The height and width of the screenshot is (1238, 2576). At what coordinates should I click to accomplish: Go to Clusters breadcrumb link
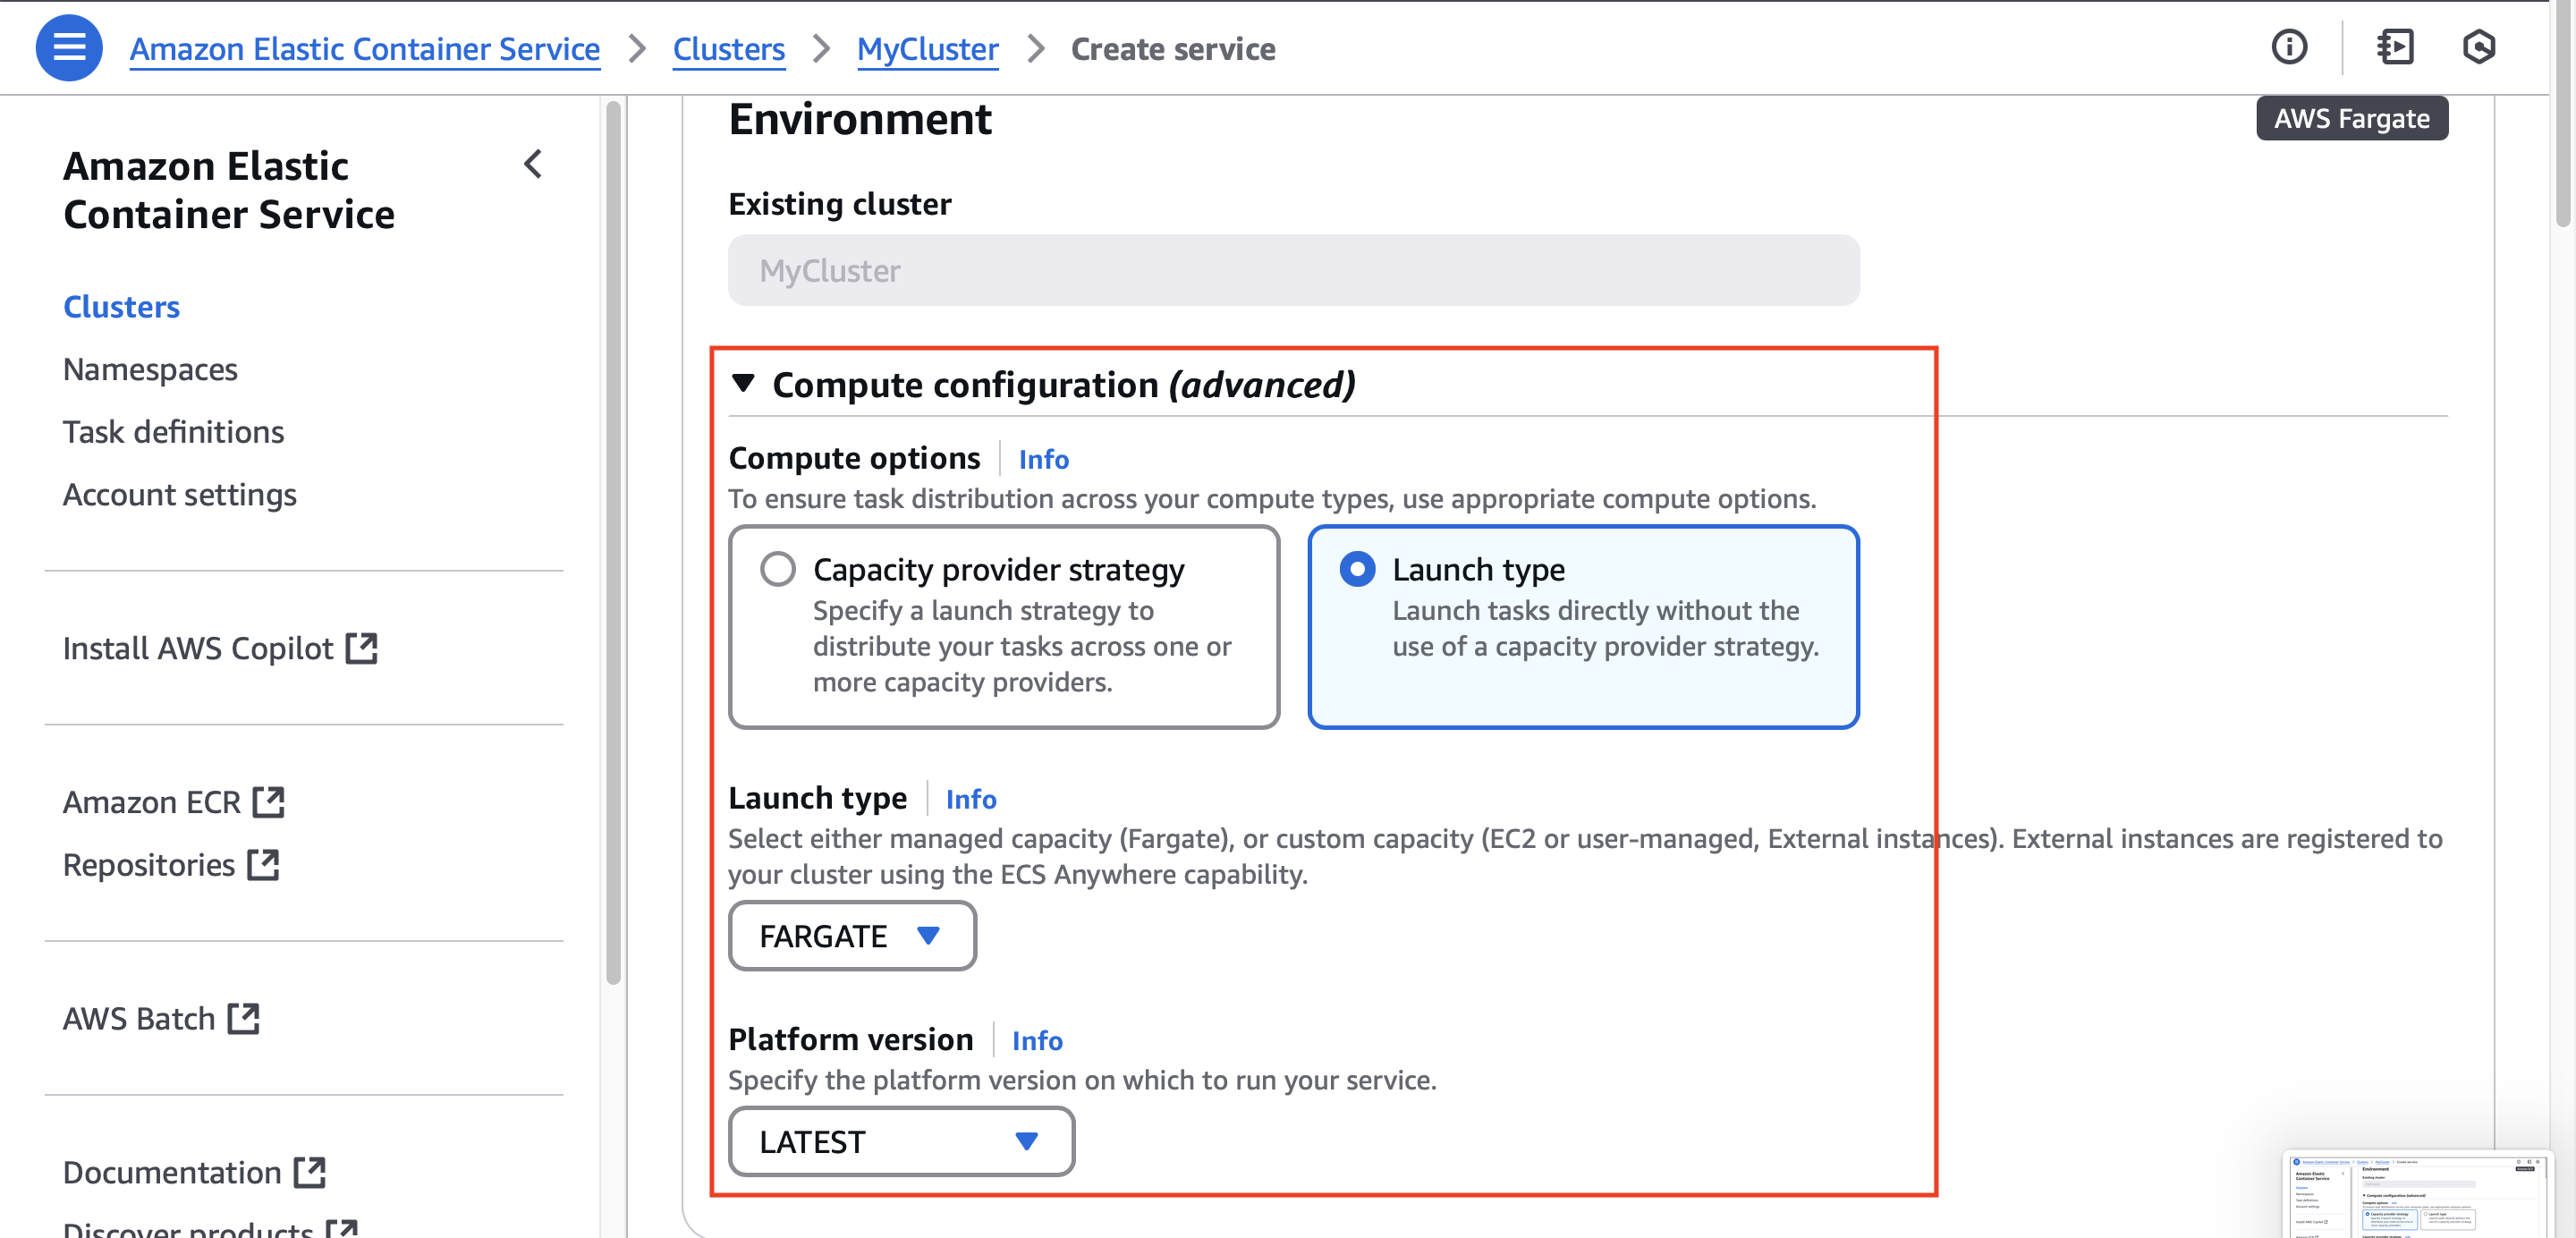(728, 48)
